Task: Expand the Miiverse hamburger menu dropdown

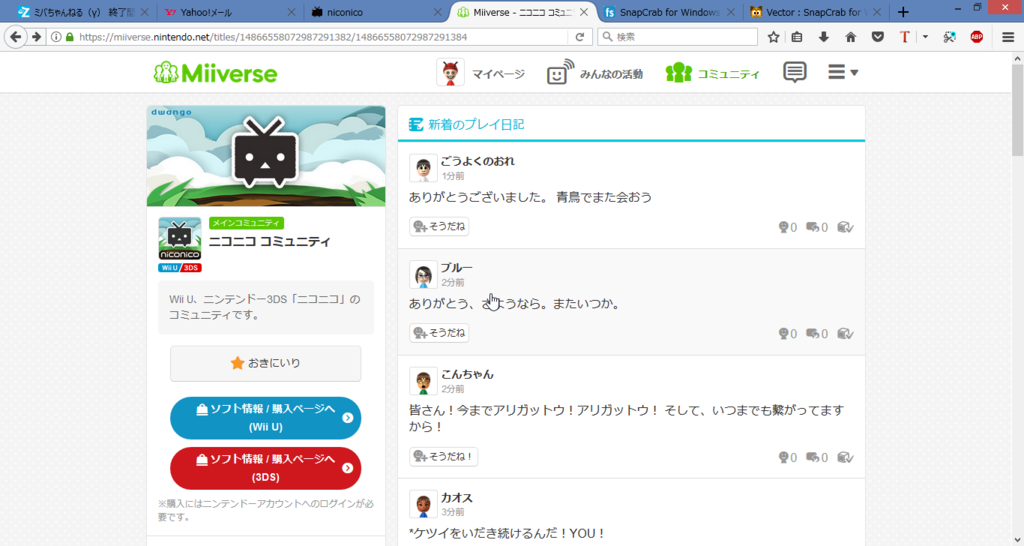Action: [842, 72]
